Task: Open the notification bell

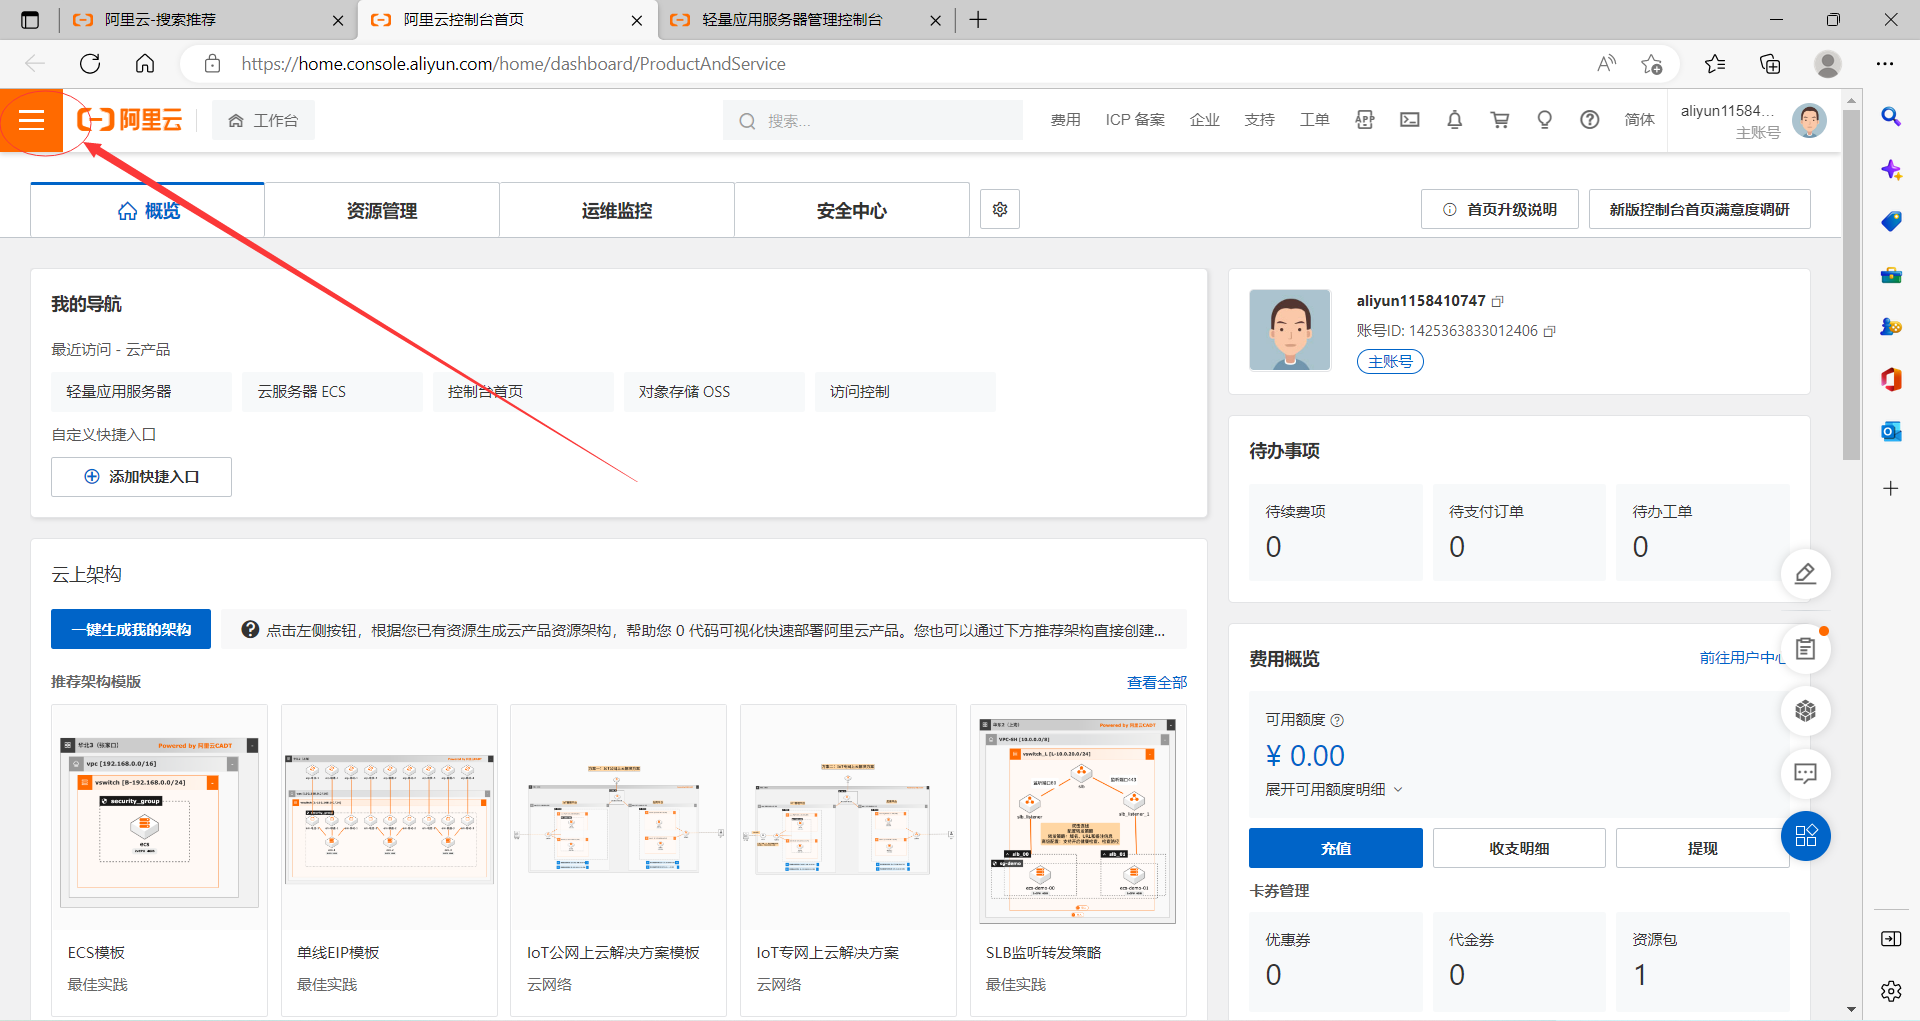Action: (x=1455, y=120)
